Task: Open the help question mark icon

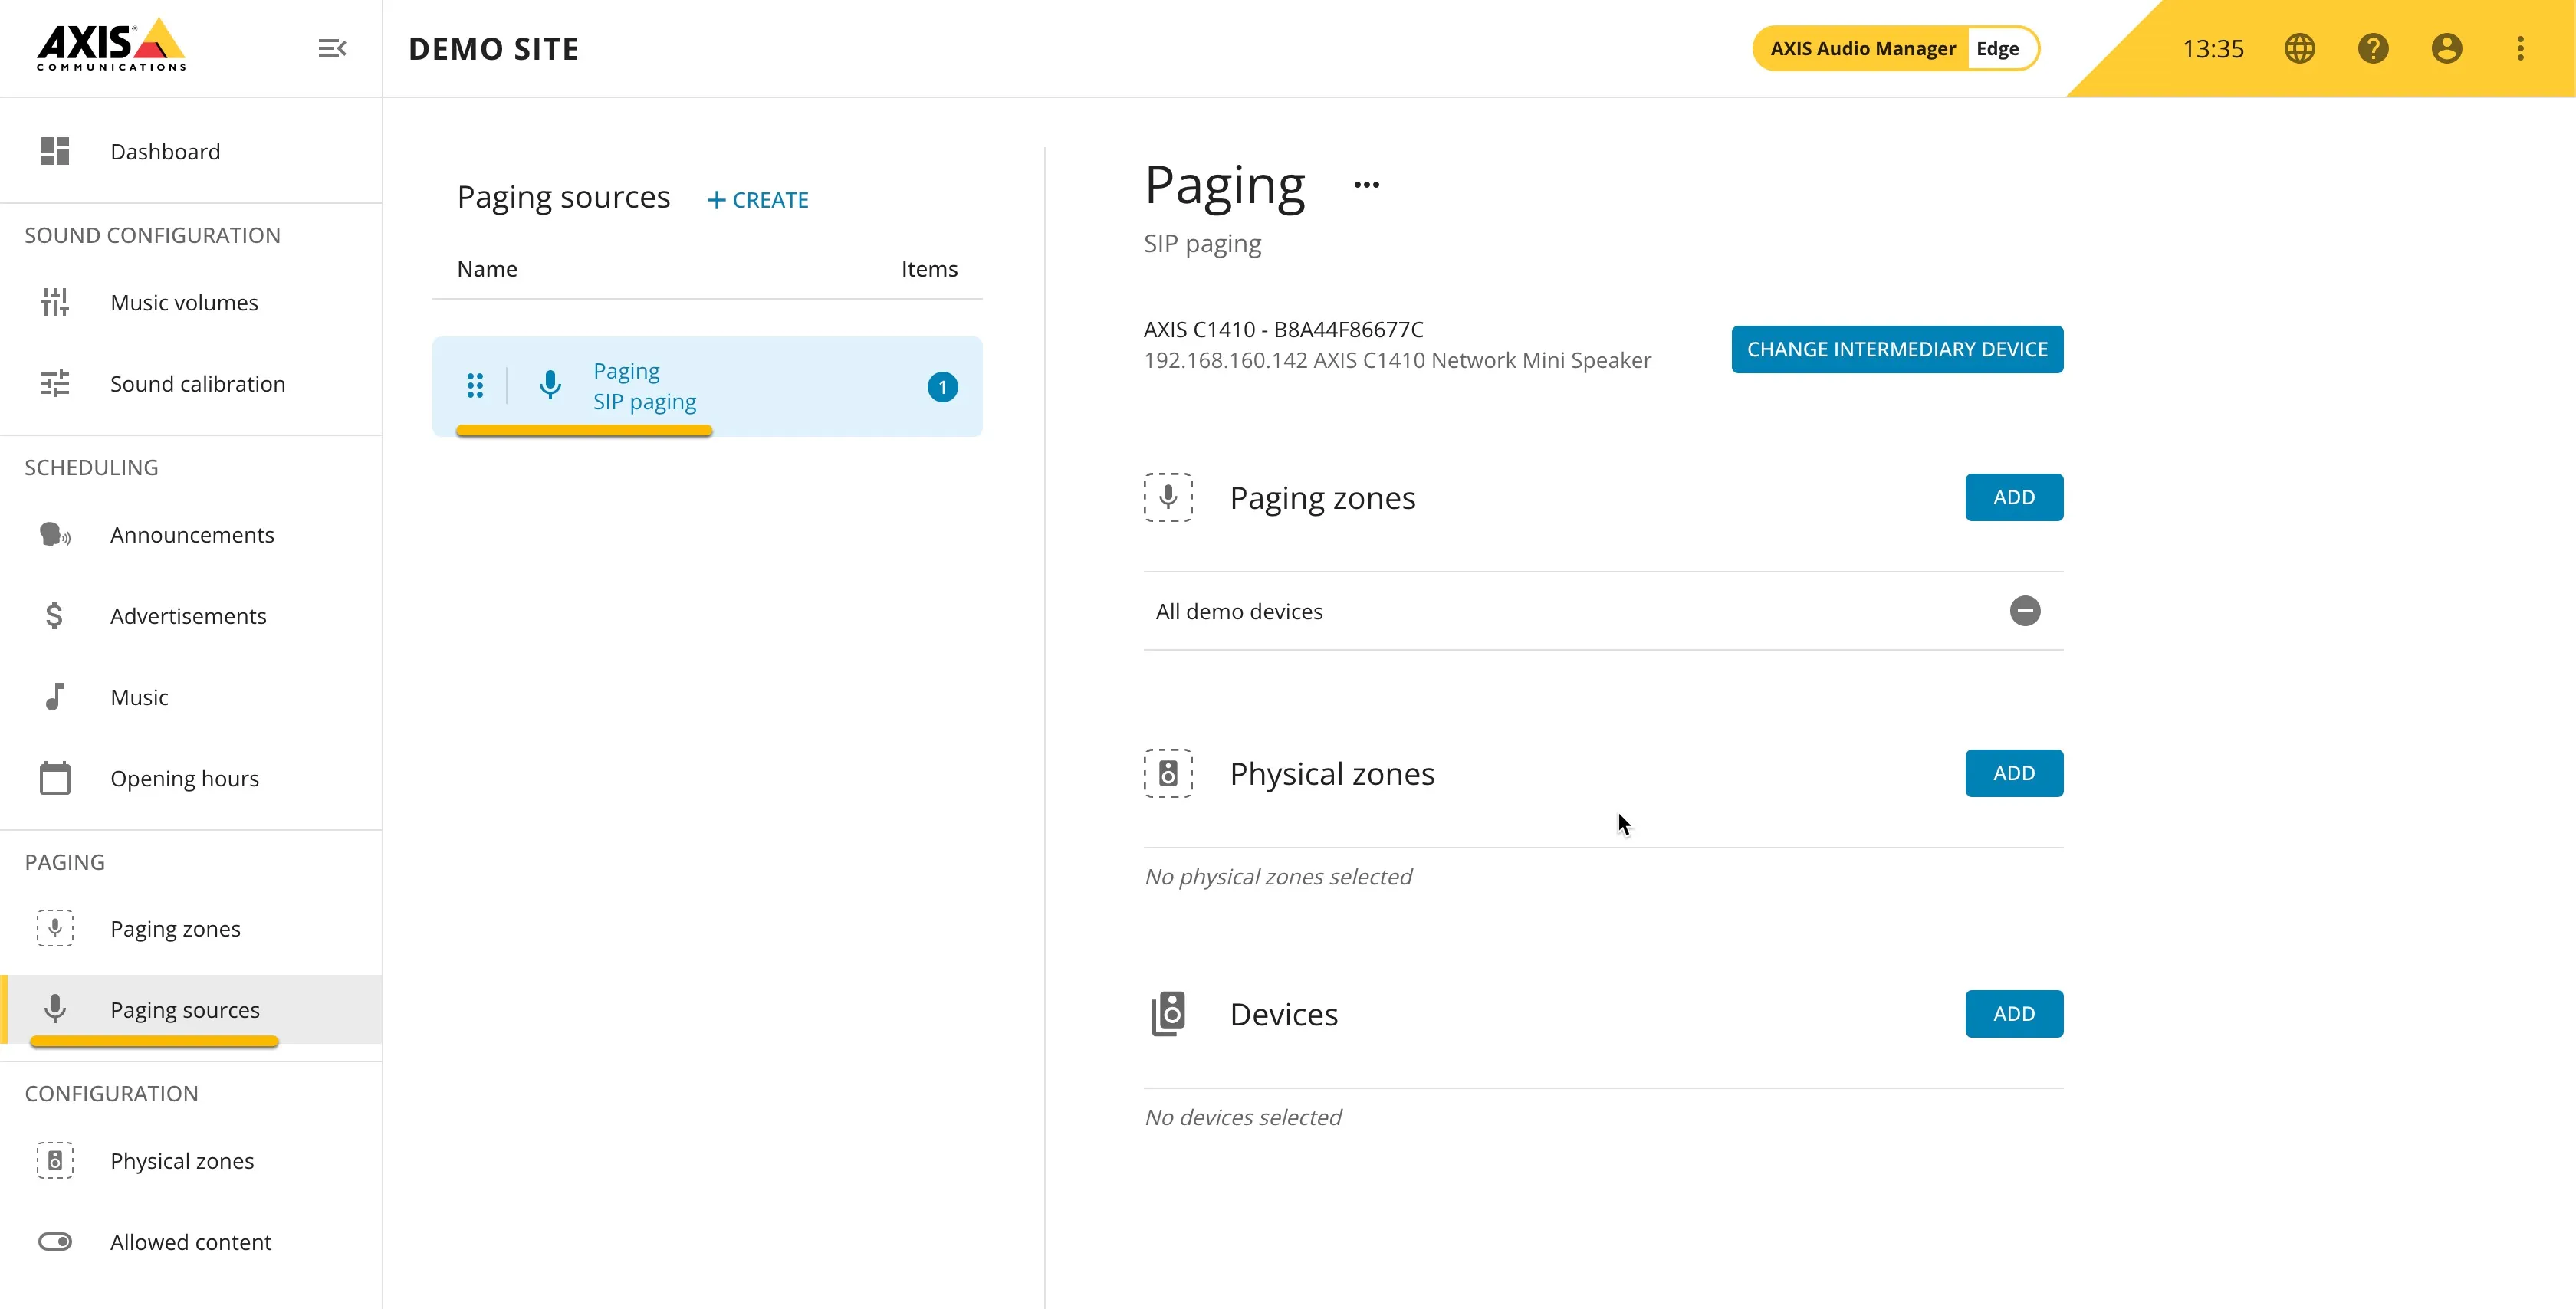Action: 2373,48
